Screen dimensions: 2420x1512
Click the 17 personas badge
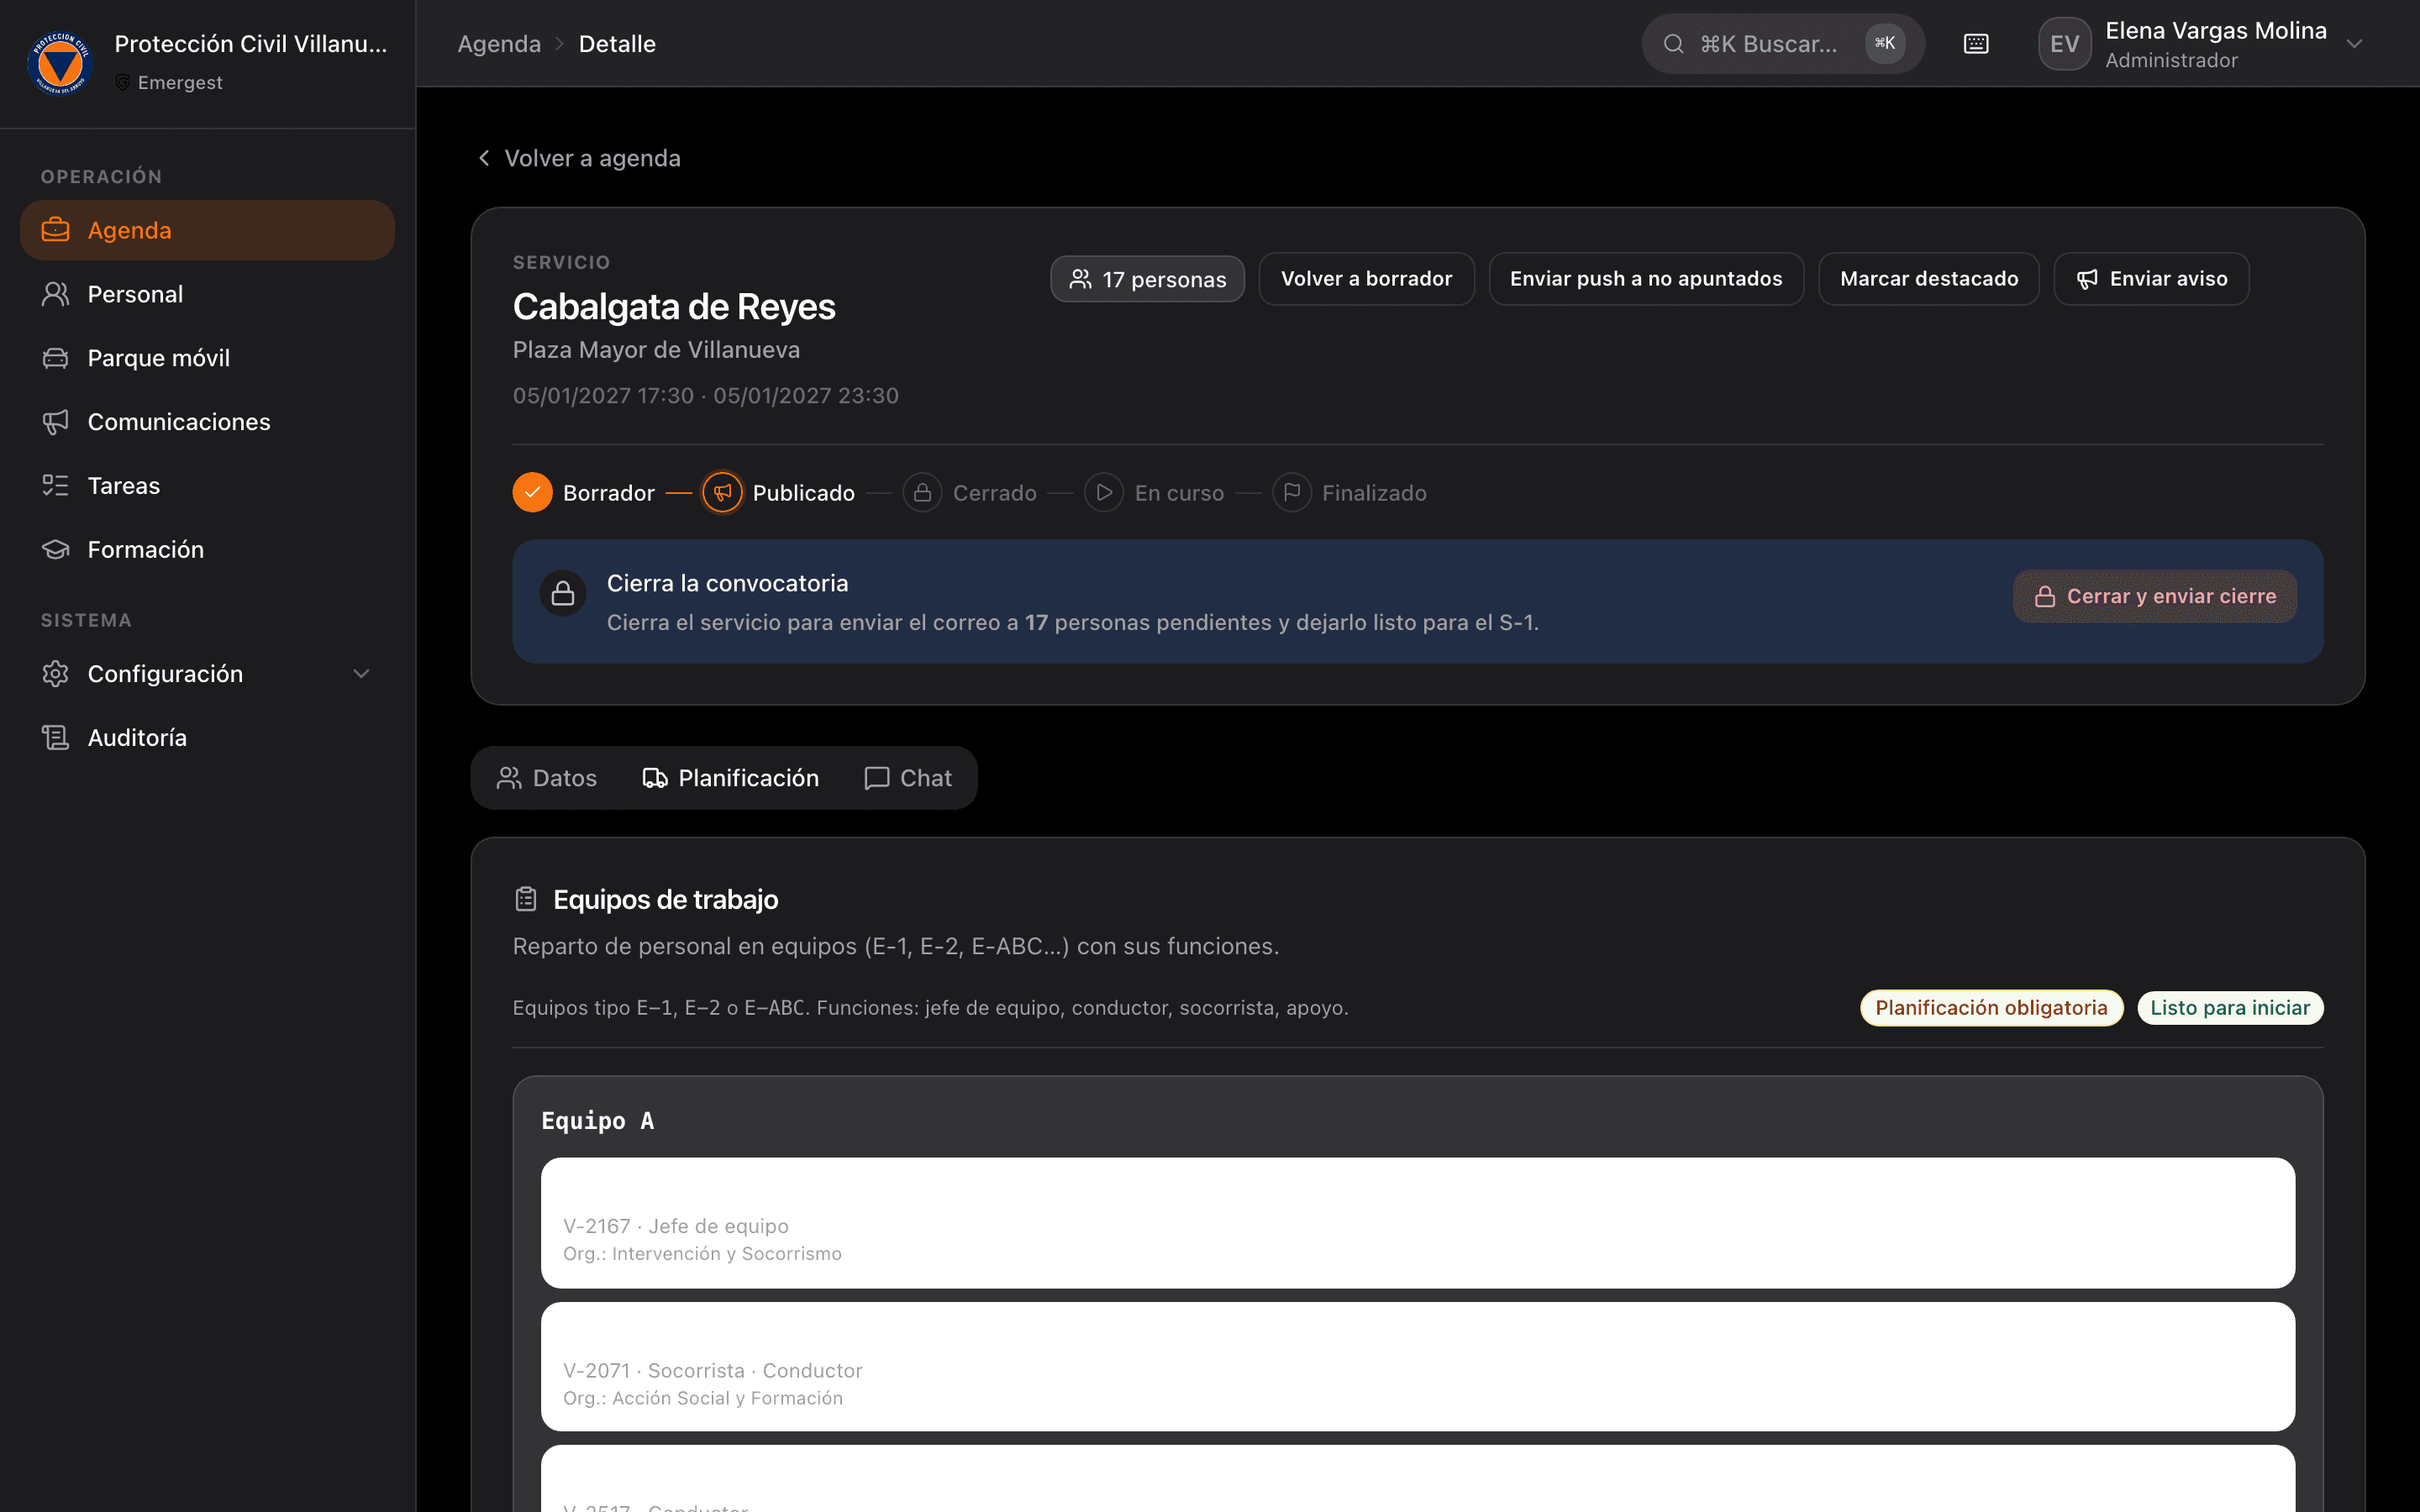(x=1147, y=279)
